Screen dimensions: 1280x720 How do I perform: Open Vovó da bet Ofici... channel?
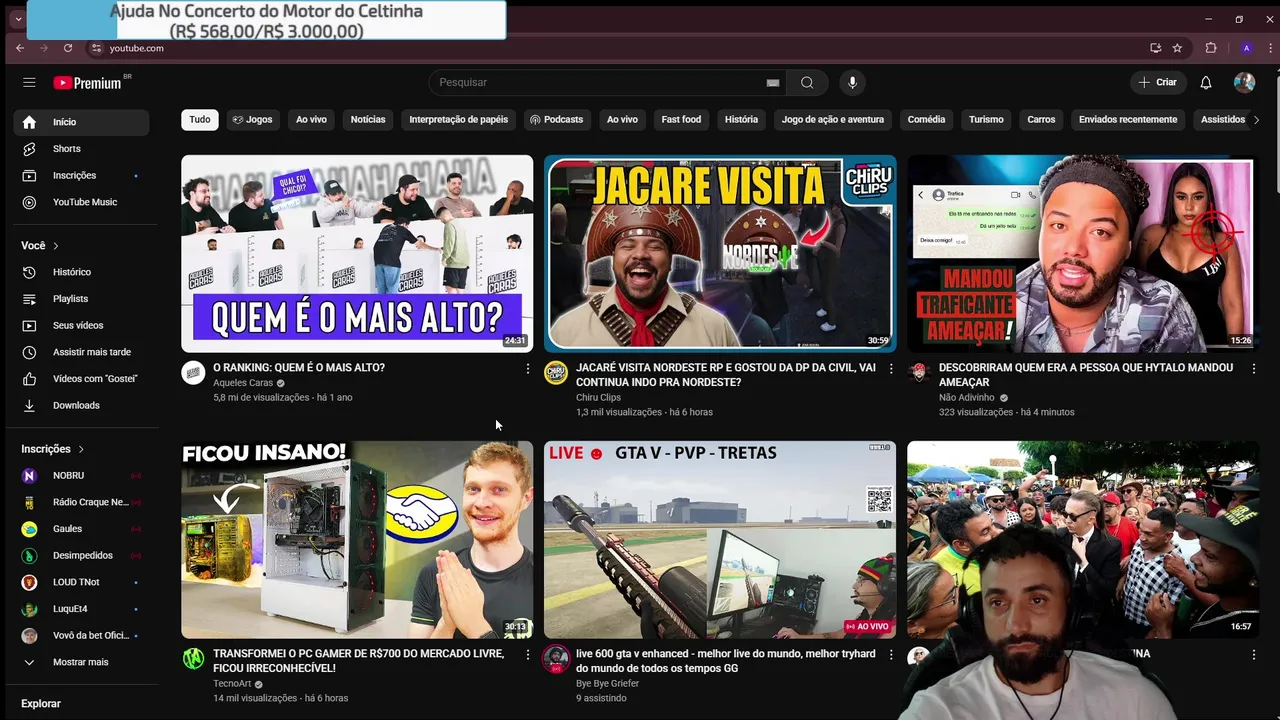[82, 635]
